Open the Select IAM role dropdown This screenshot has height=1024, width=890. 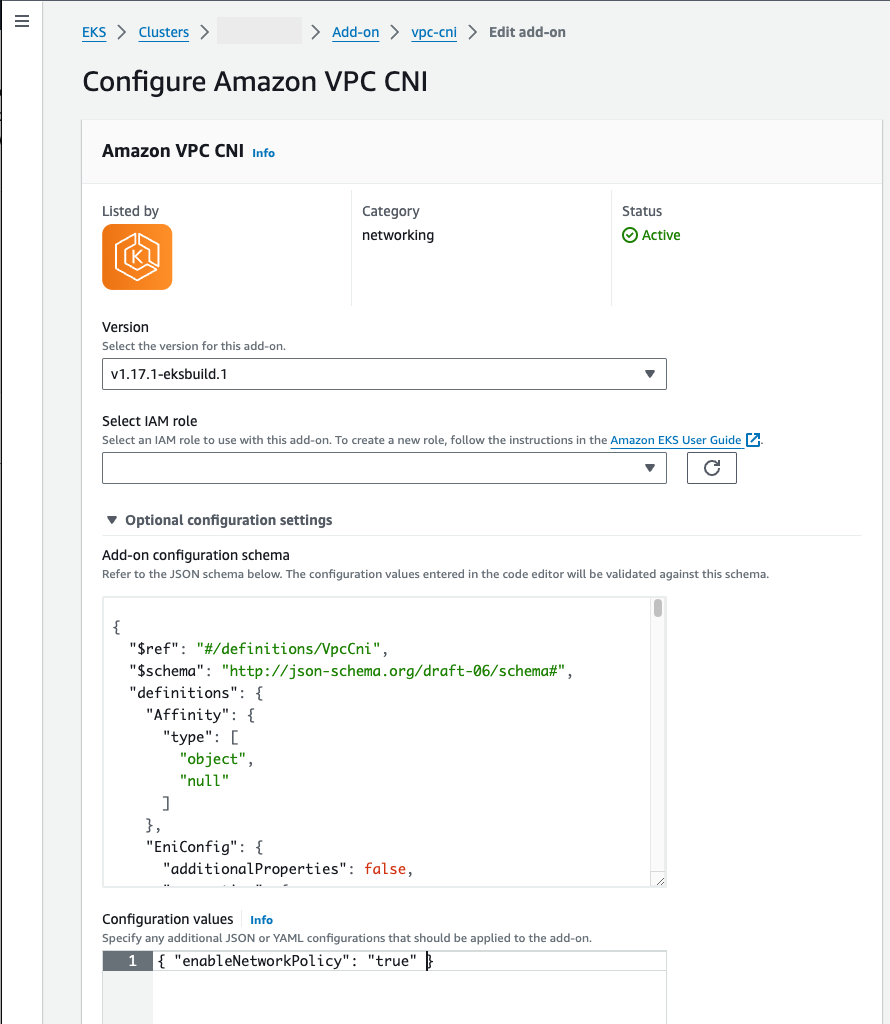[x=651, y=467]
